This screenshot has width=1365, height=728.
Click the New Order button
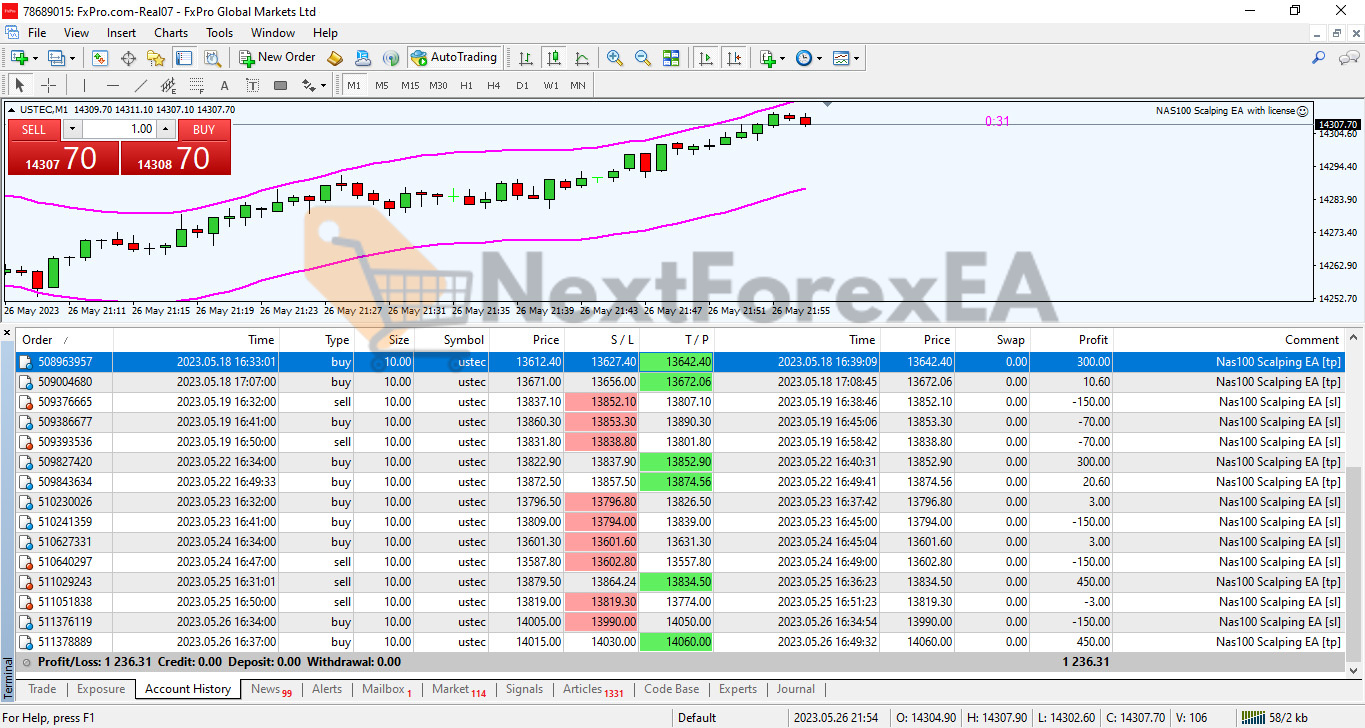(277, 58)
